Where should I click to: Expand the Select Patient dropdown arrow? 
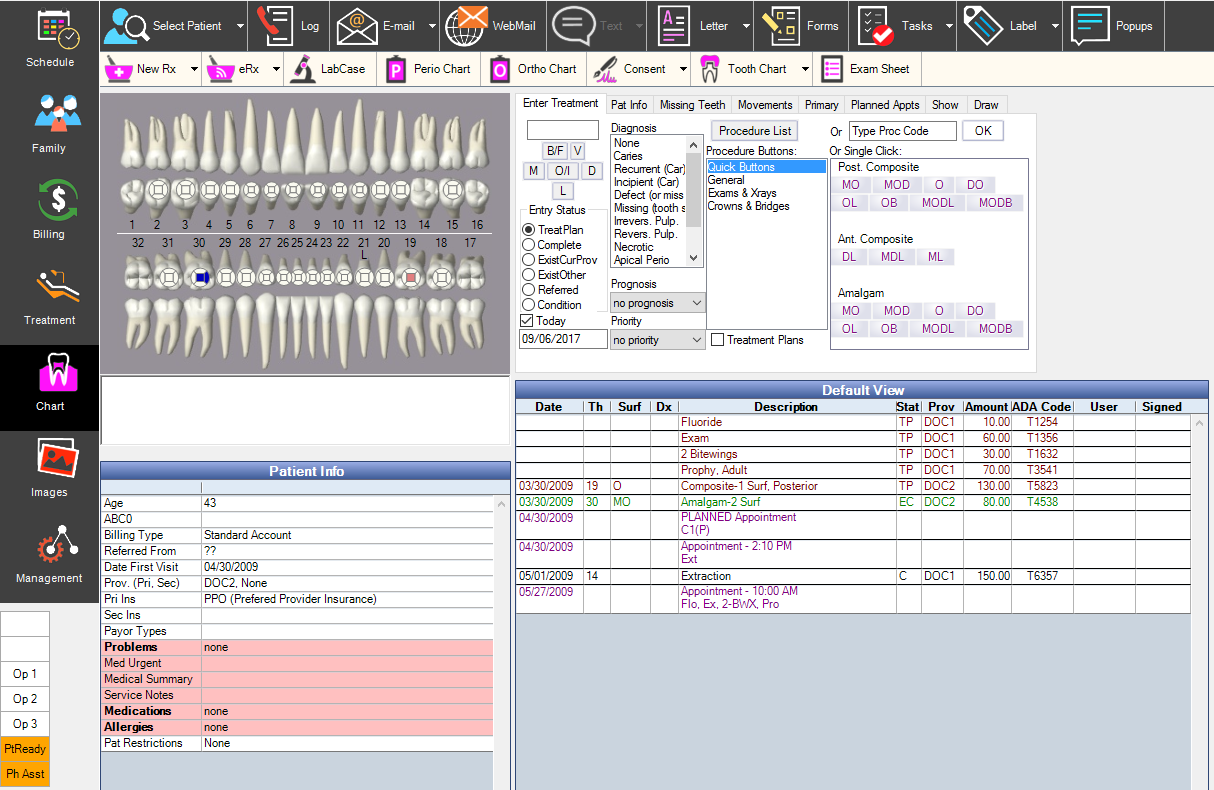click(241, 27)
